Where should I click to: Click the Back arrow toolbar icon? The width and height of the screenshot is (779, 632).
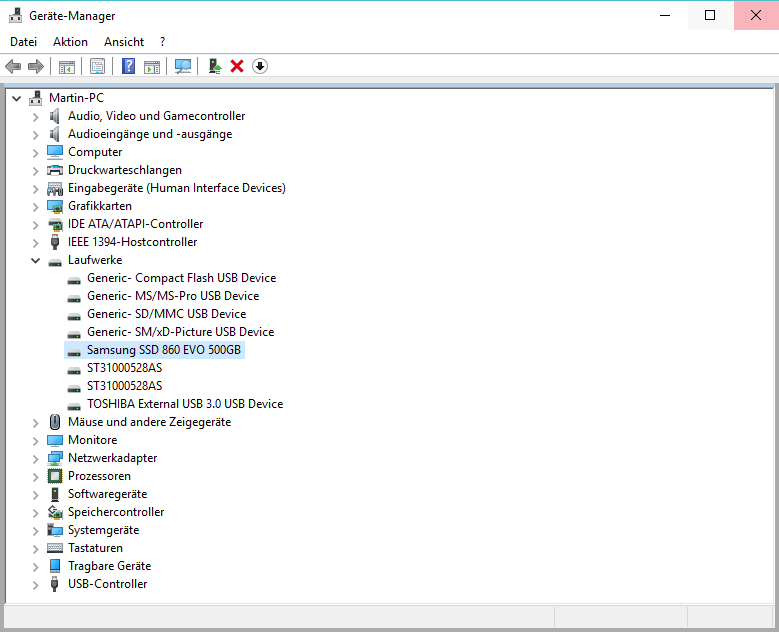13,66
